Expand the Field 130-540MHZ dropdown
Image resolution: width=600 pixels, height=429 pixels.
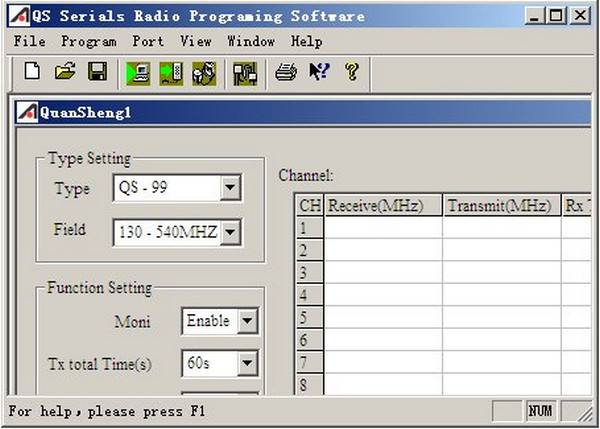(x=230, y=232)
